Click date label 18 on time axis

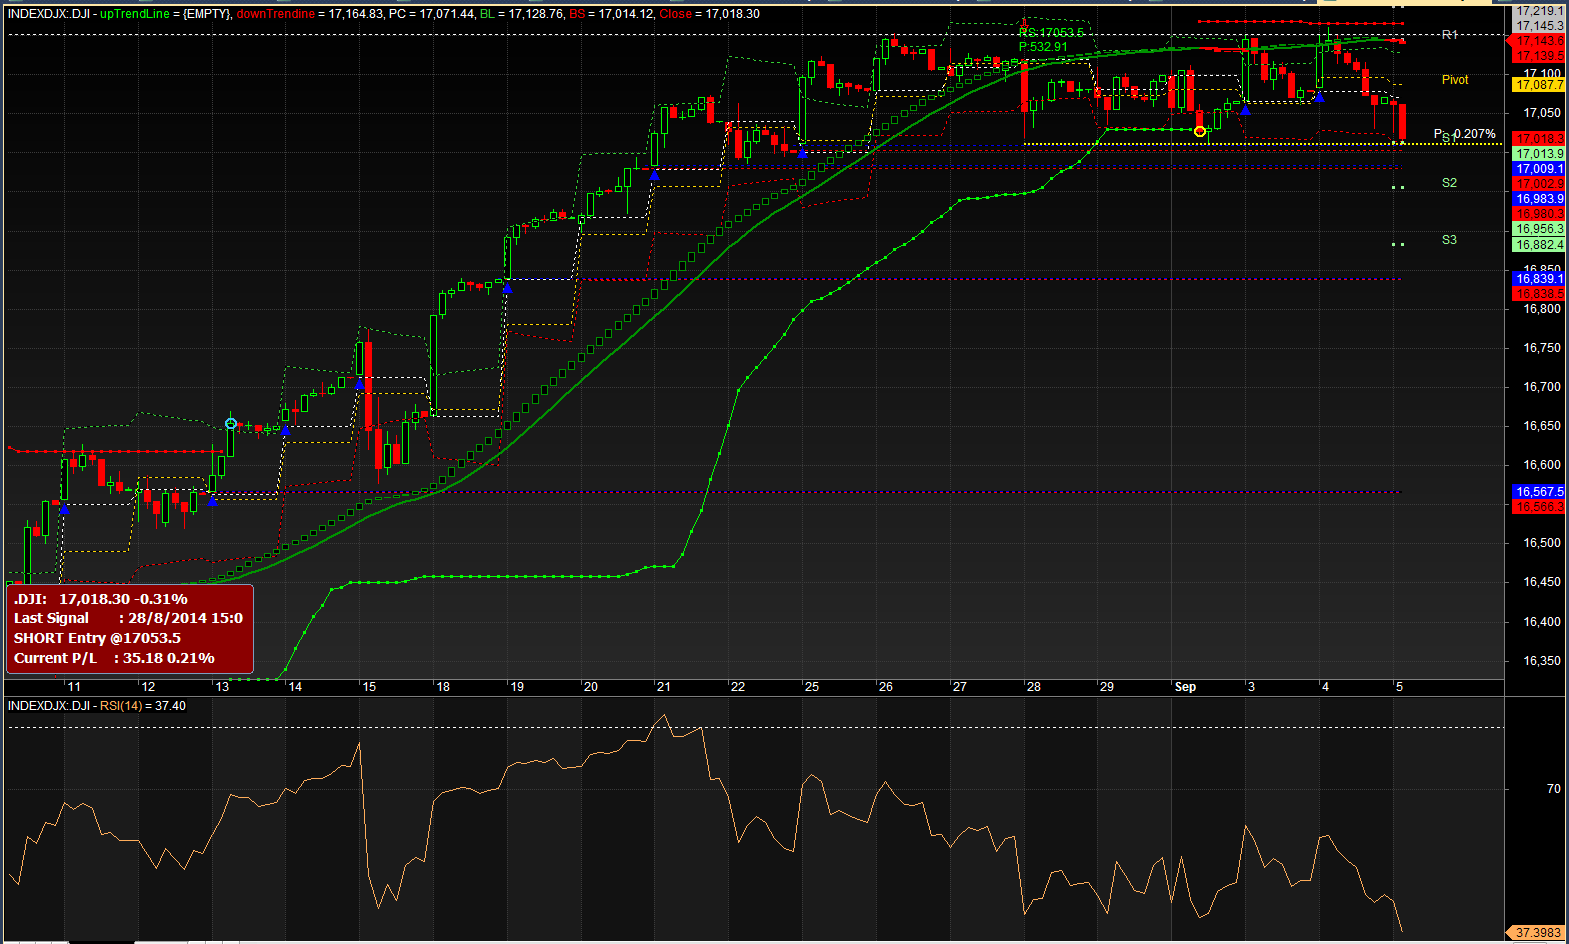point(443,687)
